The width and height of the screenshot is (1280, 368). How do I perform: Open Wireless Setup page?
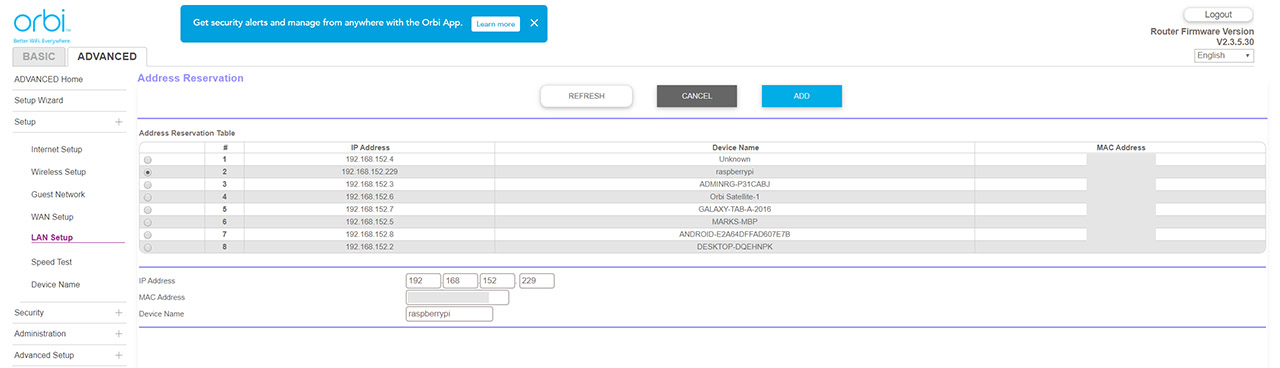tap(58, 172)
